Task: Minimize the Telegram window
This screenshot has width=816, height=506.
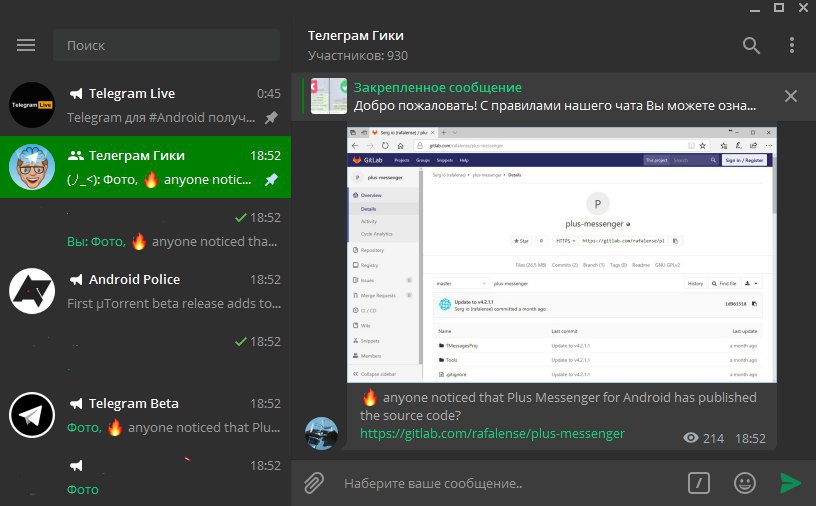Action: (x=755, y=8)
